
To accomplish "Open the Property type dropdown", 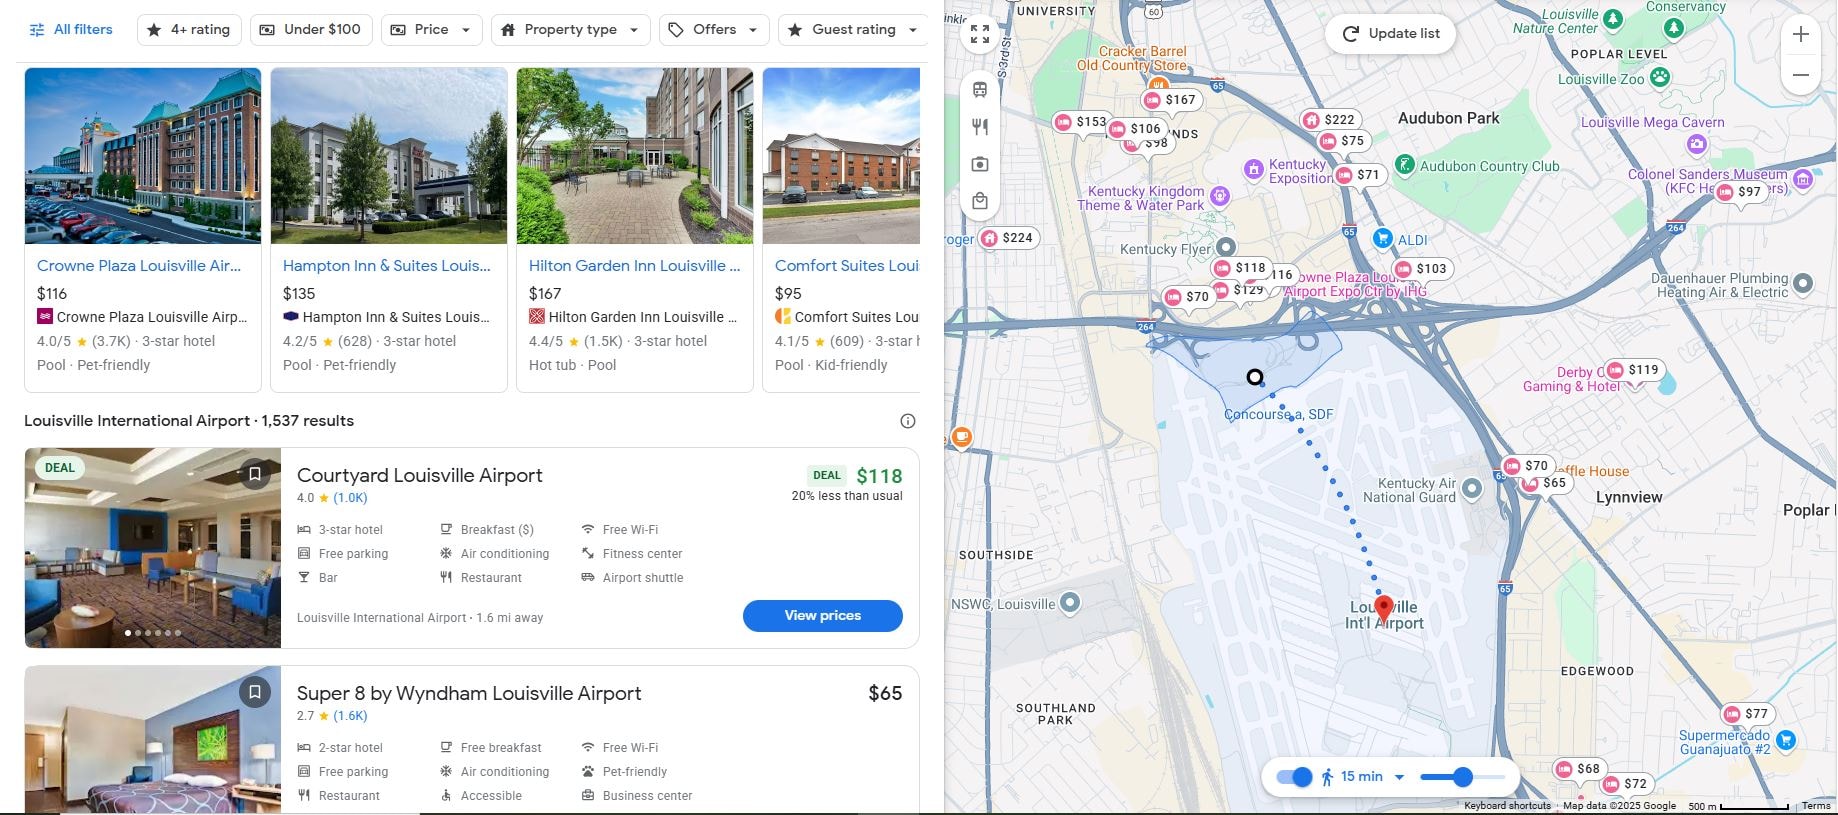I will click(x=570, y=30).
